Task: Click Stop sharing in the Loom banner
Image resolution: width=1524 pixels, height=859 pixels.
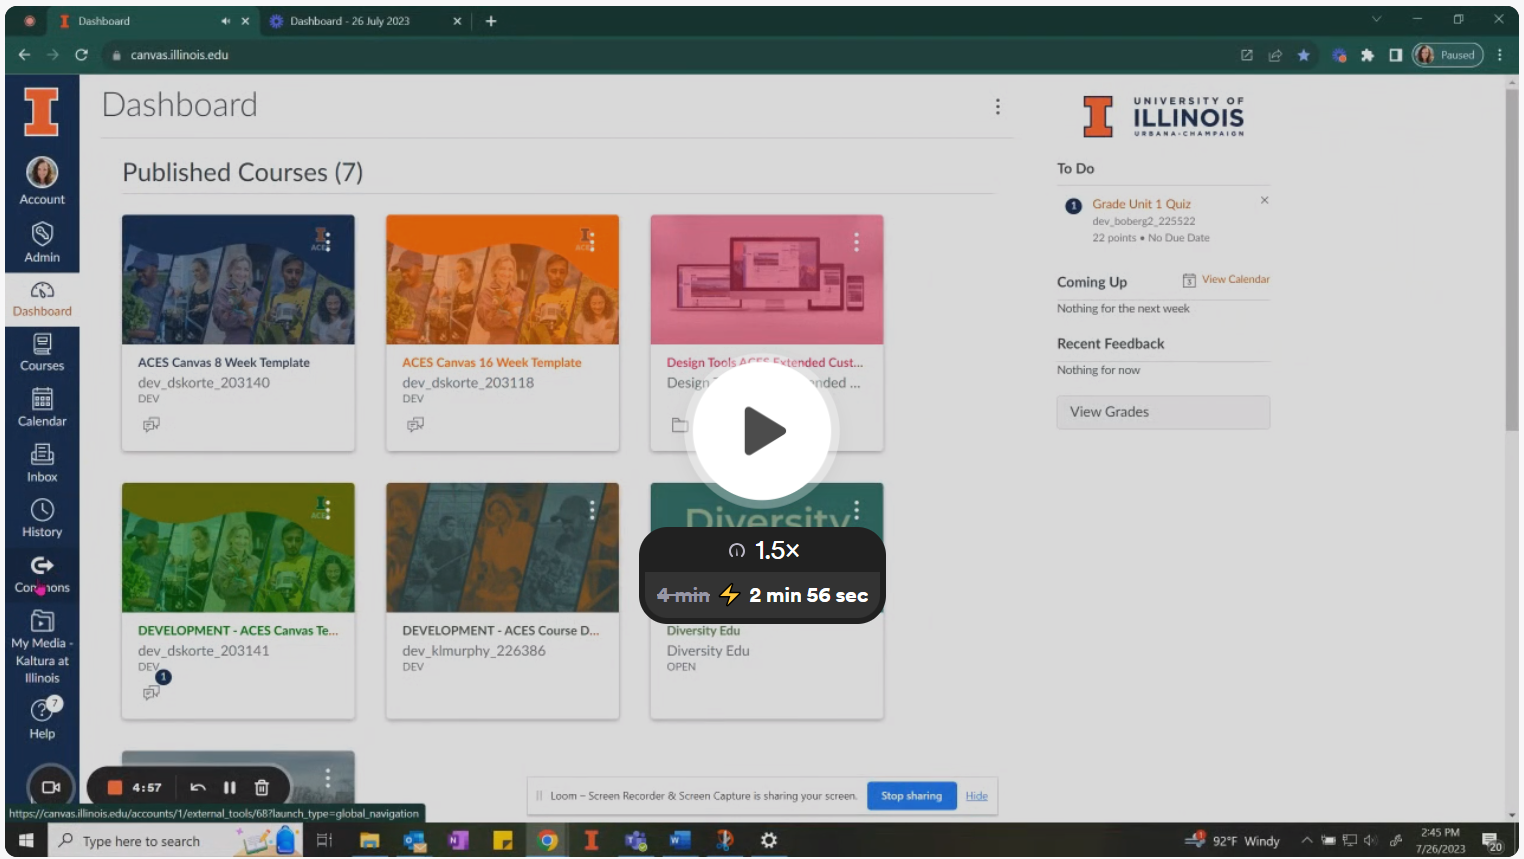Action: (911, 796)
